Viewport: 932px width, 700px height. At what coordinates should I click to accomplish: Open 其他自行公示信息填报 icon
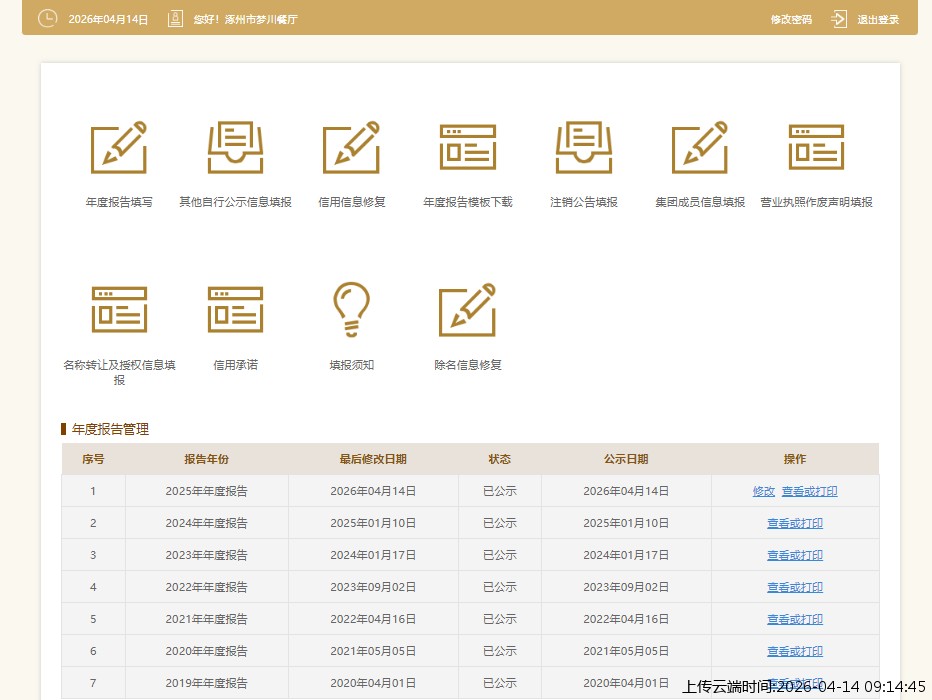[235, 148]
